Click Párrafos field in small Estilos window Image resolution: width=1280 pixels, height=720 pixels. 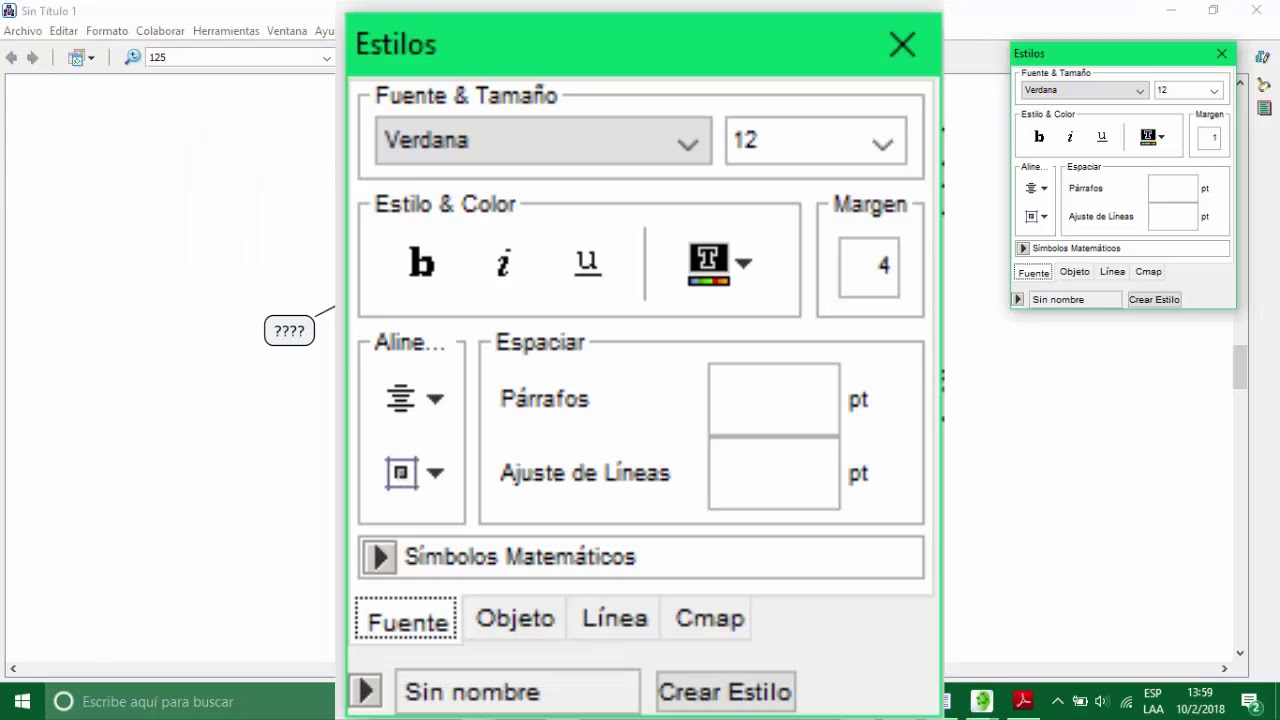(x=1173, y=188)
